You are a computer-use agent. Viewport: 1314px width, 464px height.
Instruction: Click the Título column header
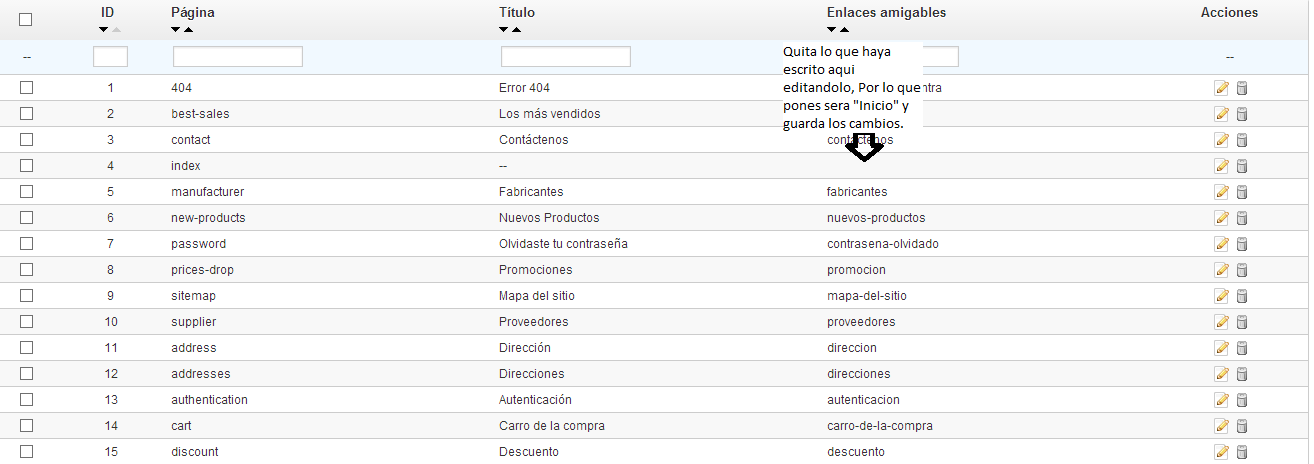click(517, 13)
